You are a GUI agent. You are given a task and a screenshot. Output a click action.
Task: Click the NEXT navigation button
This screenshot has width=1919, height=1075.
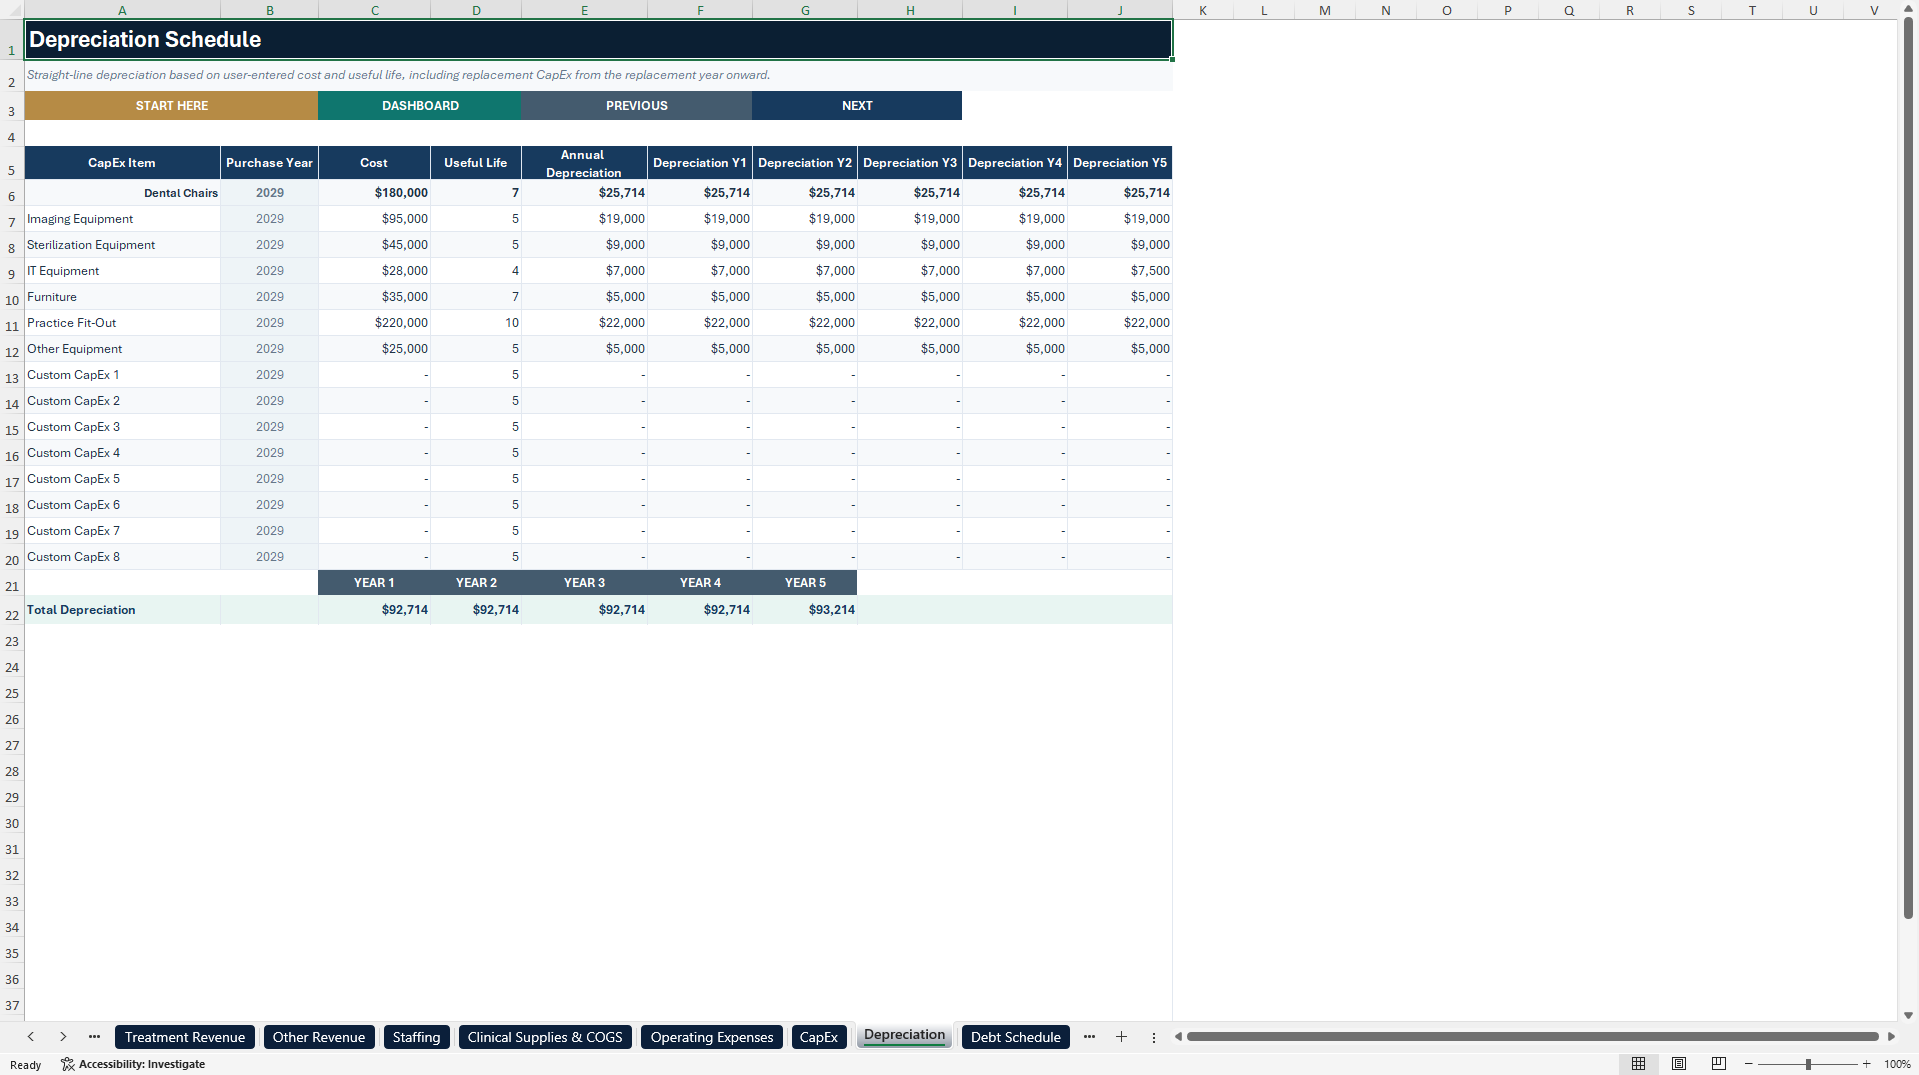tap(857, 106)
